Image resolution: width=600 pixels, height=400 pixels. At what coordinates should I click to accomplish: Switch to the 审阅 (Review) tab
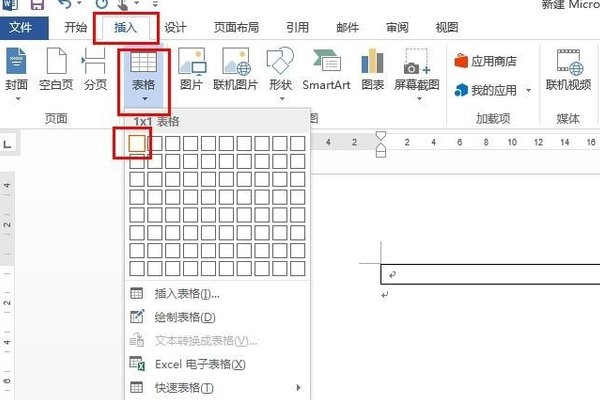(x=397, y=28)
